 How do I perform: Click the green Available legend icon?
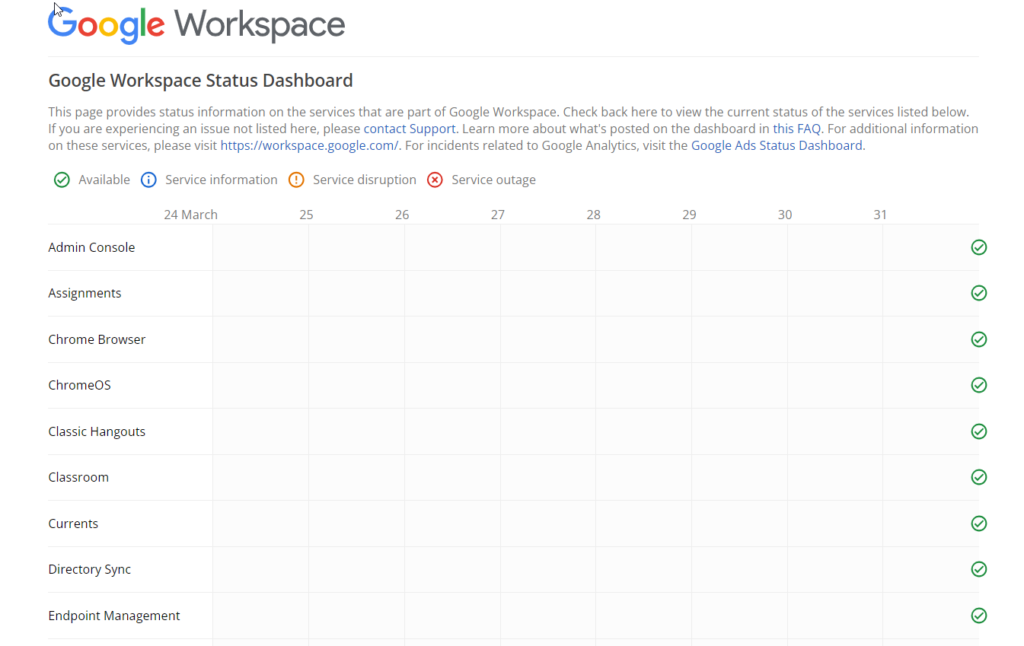[x=61, y=180]
